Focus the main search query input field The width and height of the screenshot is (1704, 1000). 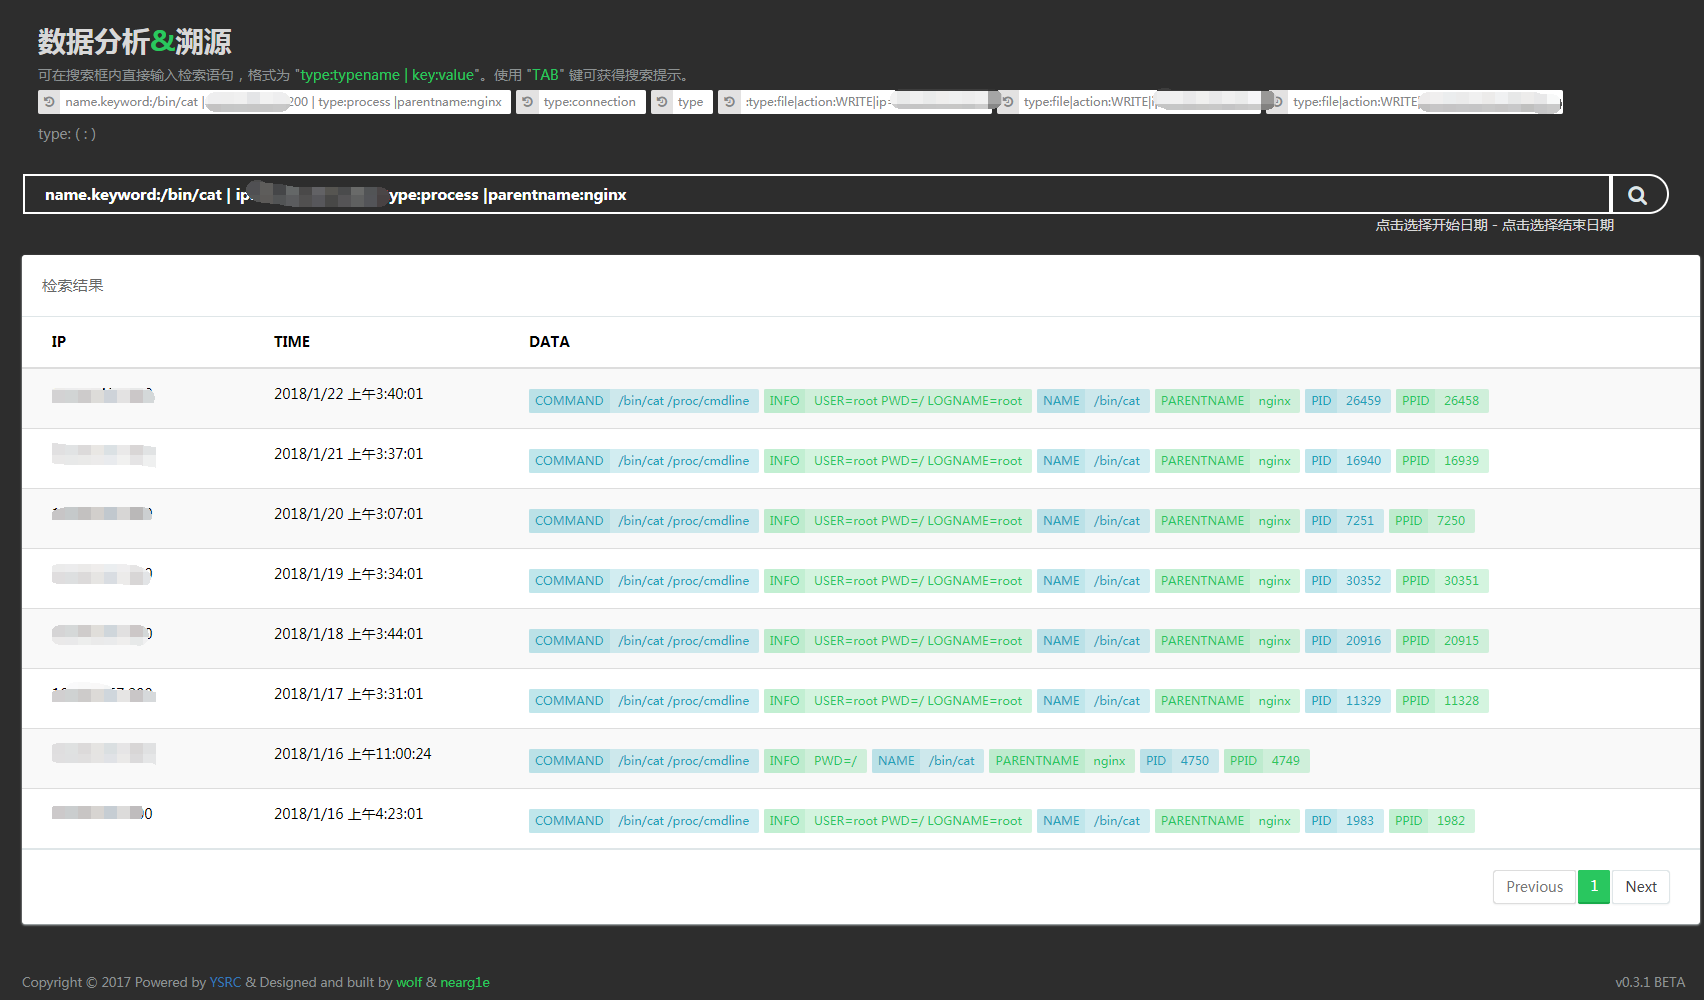(817, 194)
